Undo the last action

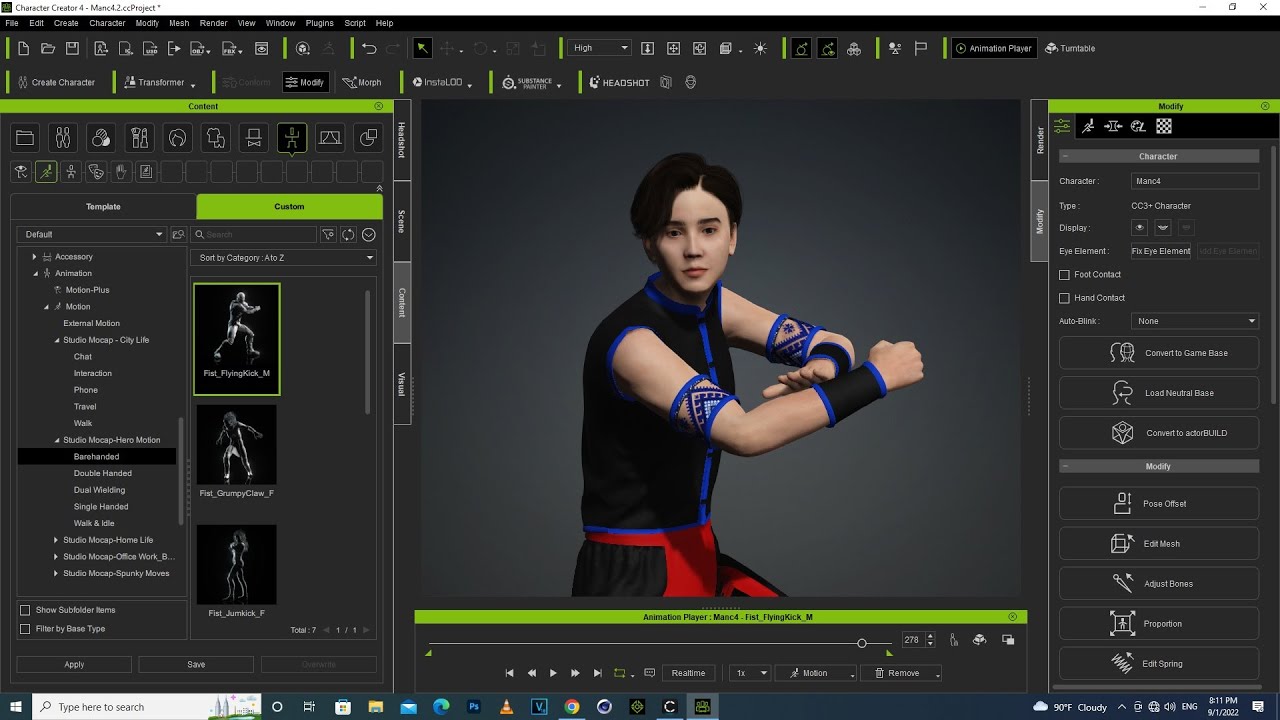pos(369,48)
